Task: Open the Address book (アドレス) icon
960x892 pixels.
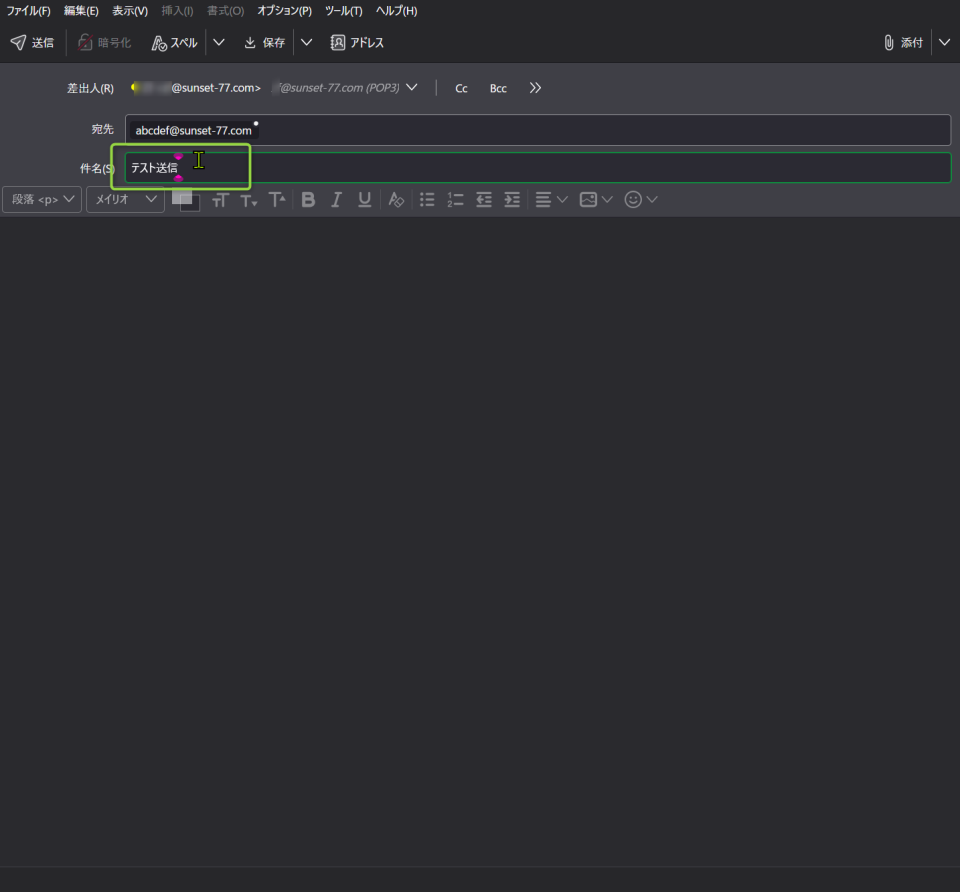Action: 357,43
